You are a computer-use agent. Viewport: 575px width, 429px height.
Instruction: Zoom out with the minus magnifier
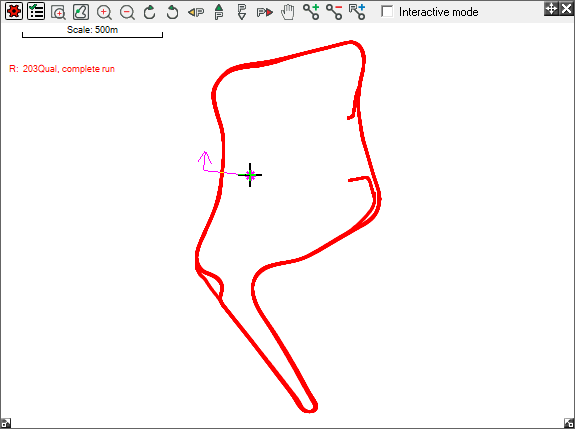[x=127, y=12]
